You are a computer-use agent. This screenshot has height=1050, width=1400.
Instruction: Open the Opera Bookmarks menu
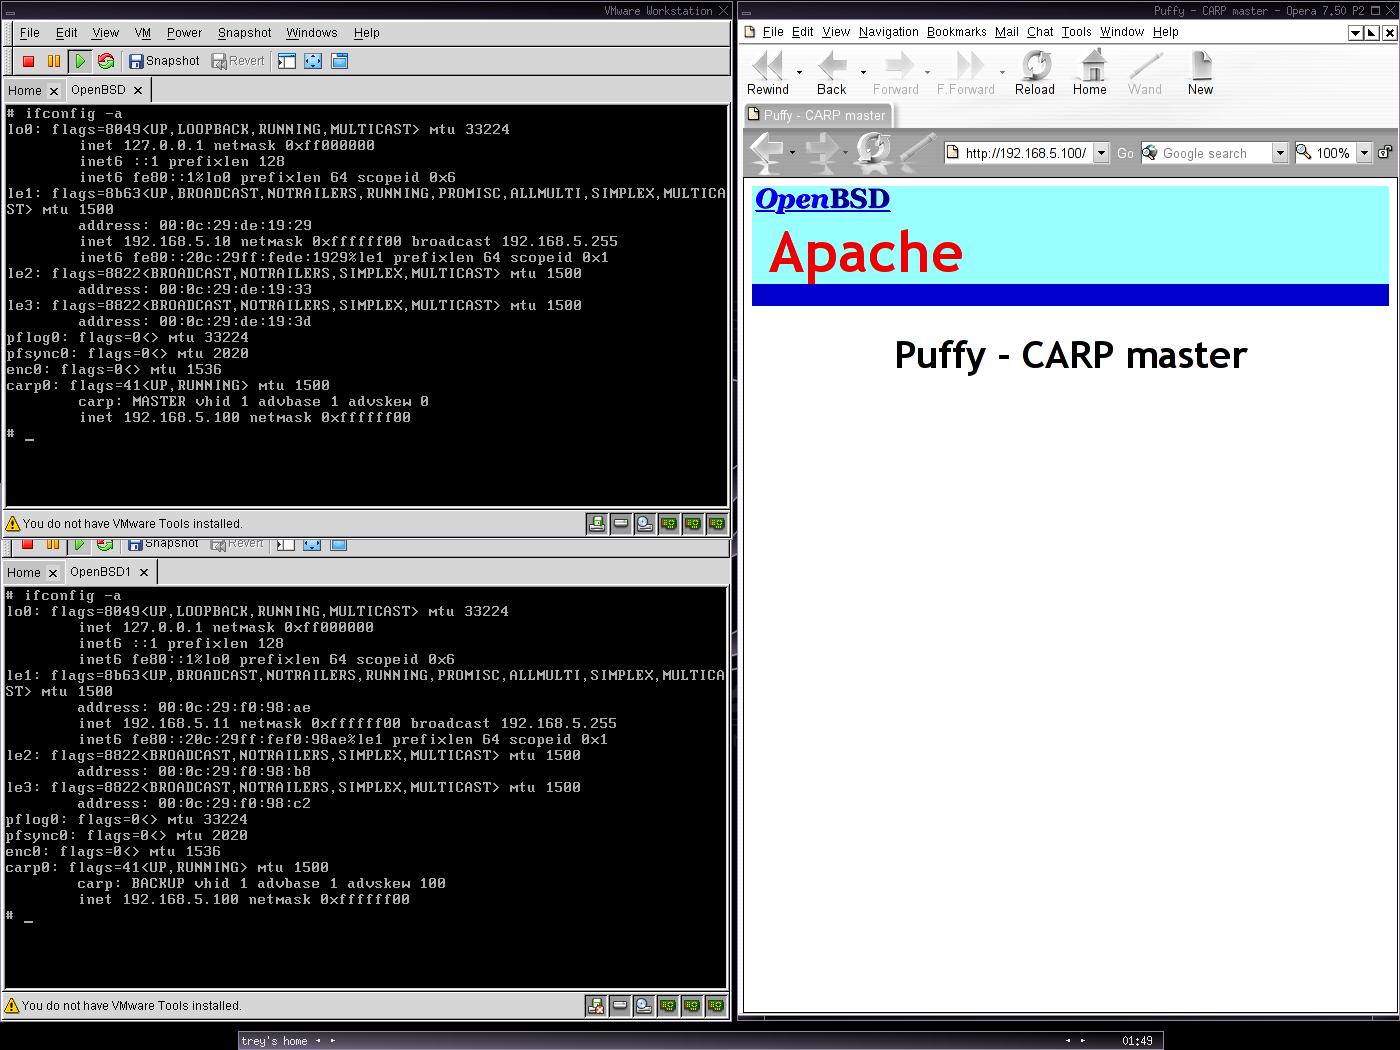[x=957, y=32]
